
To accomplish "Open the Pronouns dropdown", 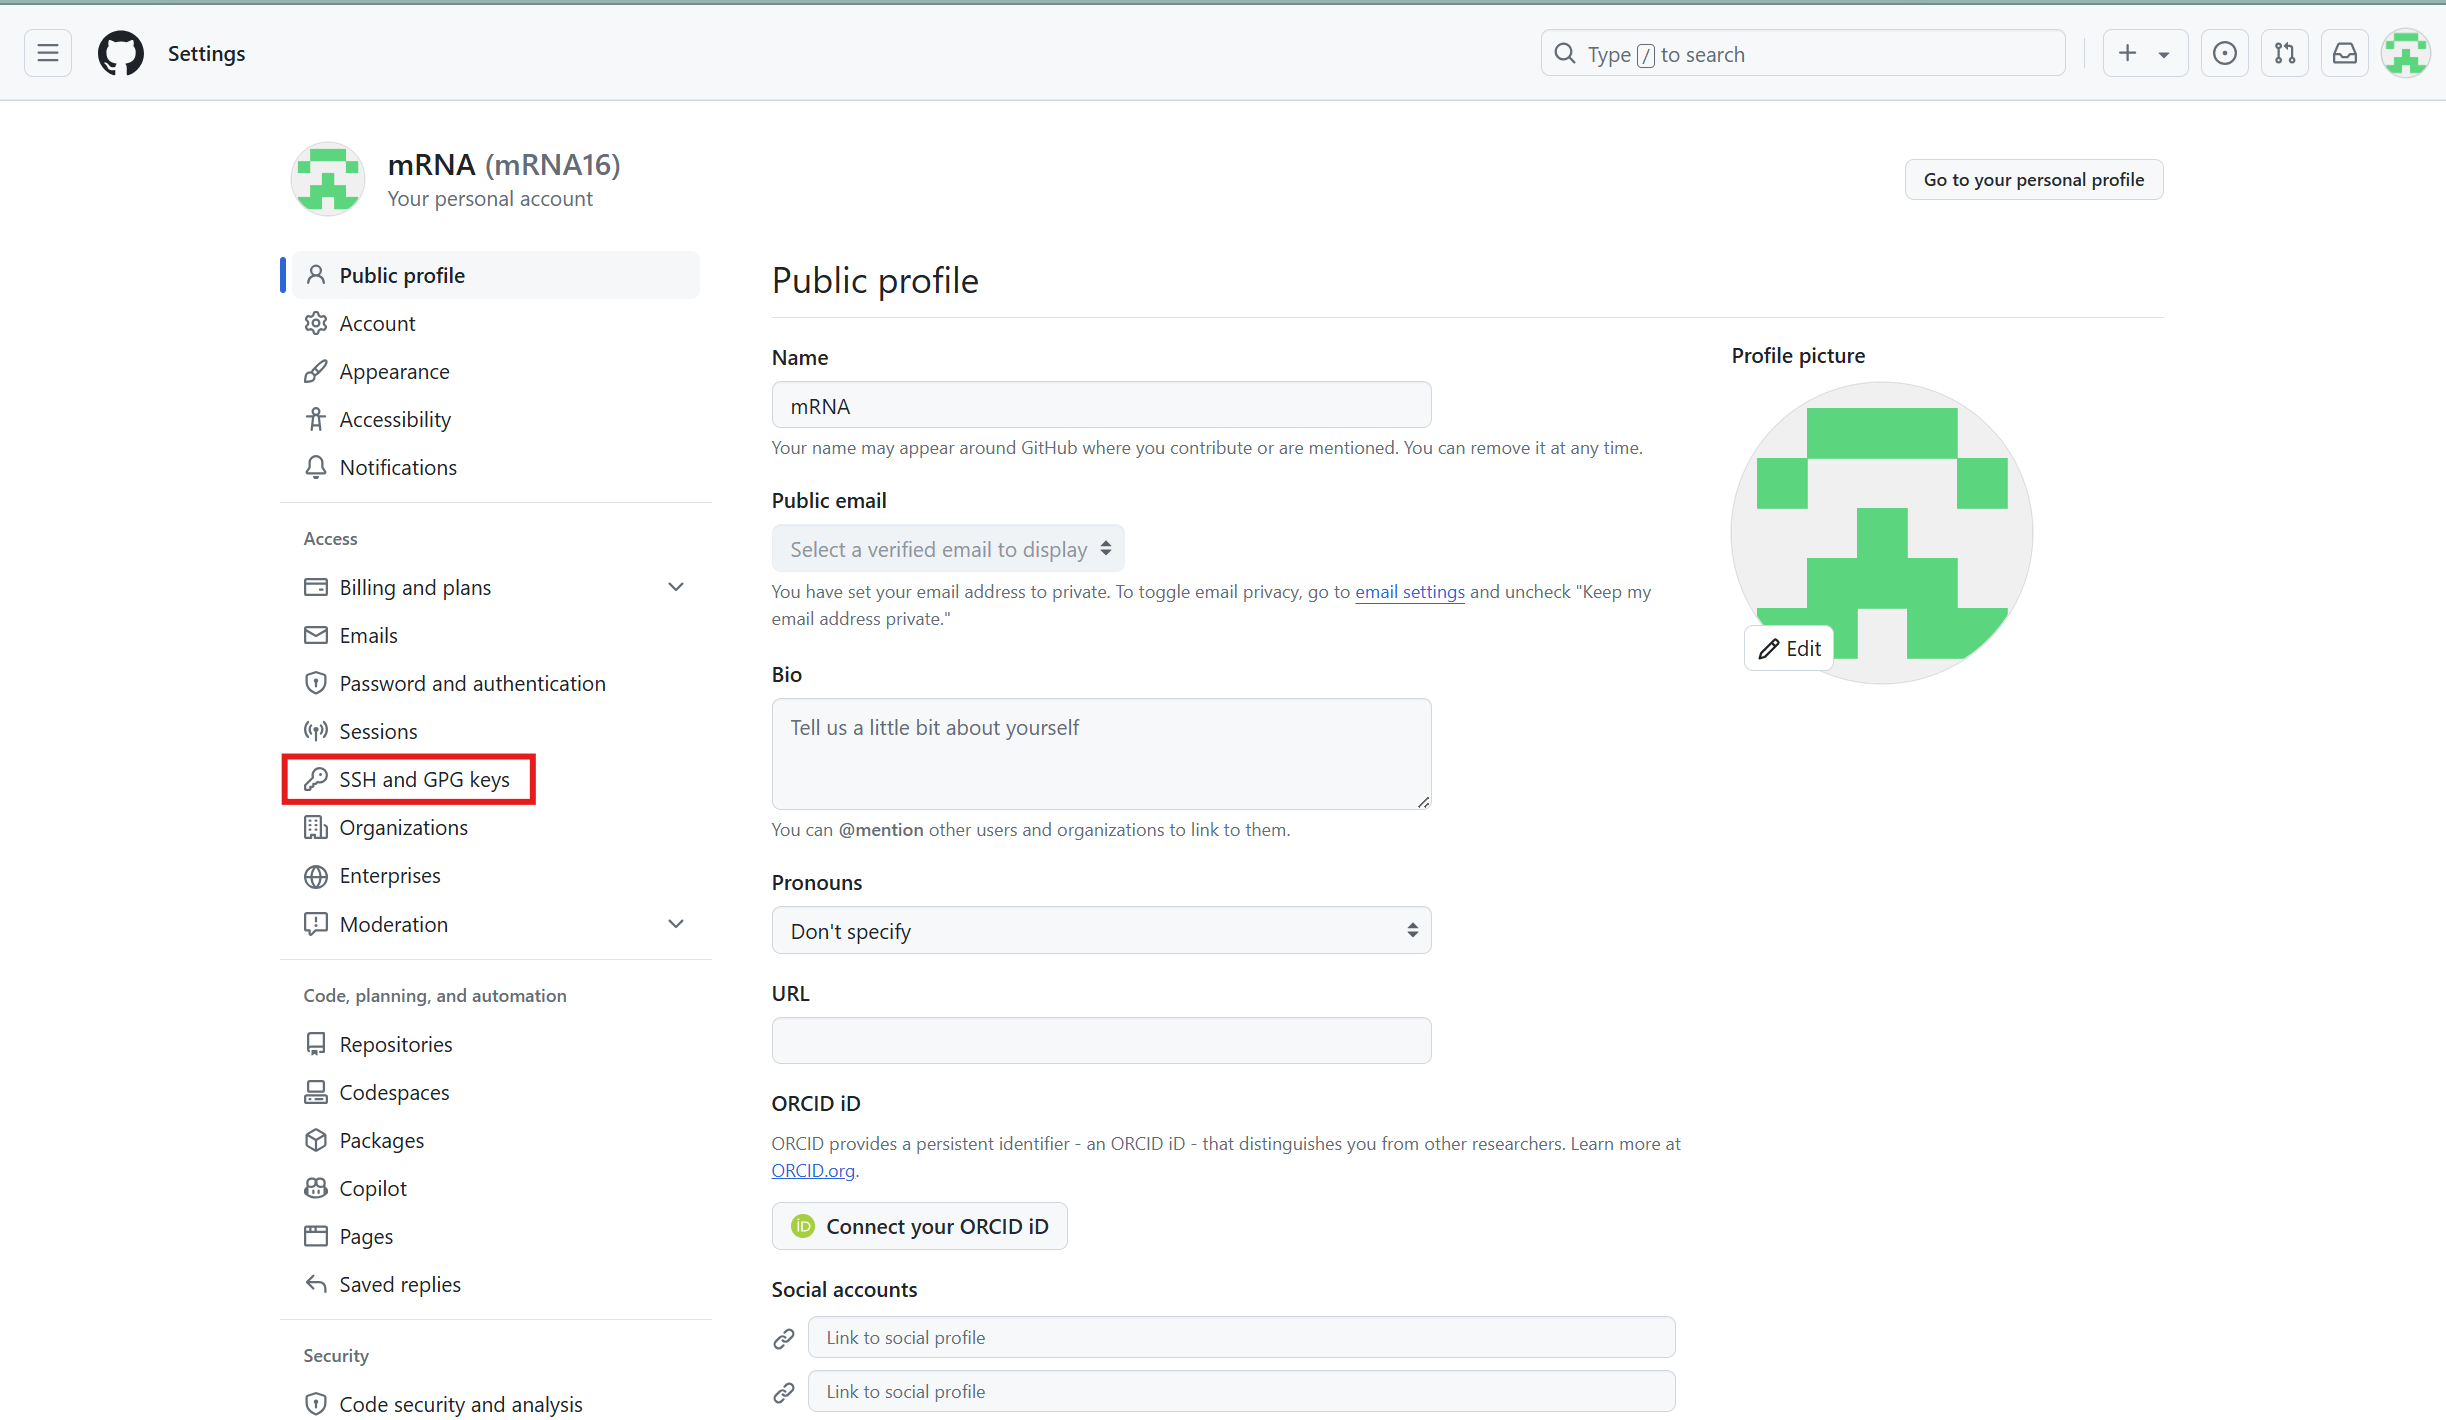I will (1101, 931).
